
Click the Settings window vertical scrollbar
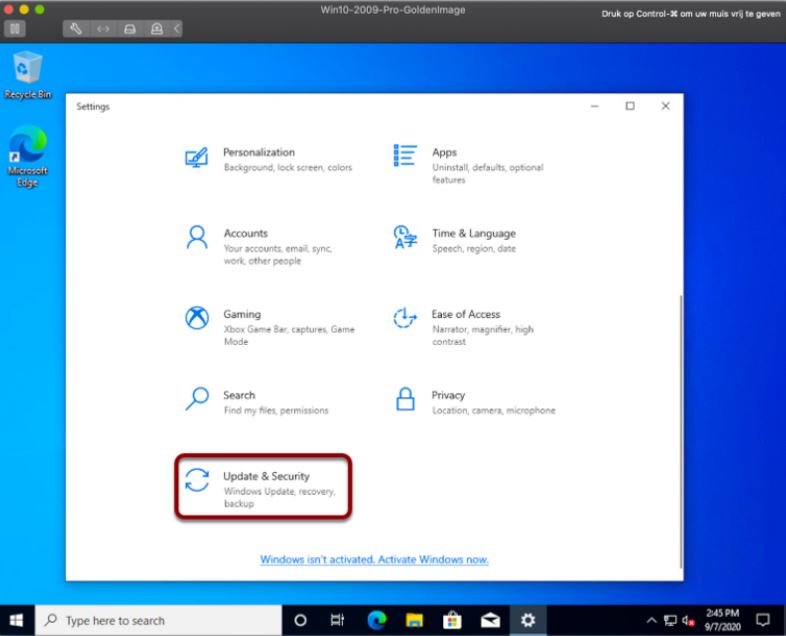point(681,431)
